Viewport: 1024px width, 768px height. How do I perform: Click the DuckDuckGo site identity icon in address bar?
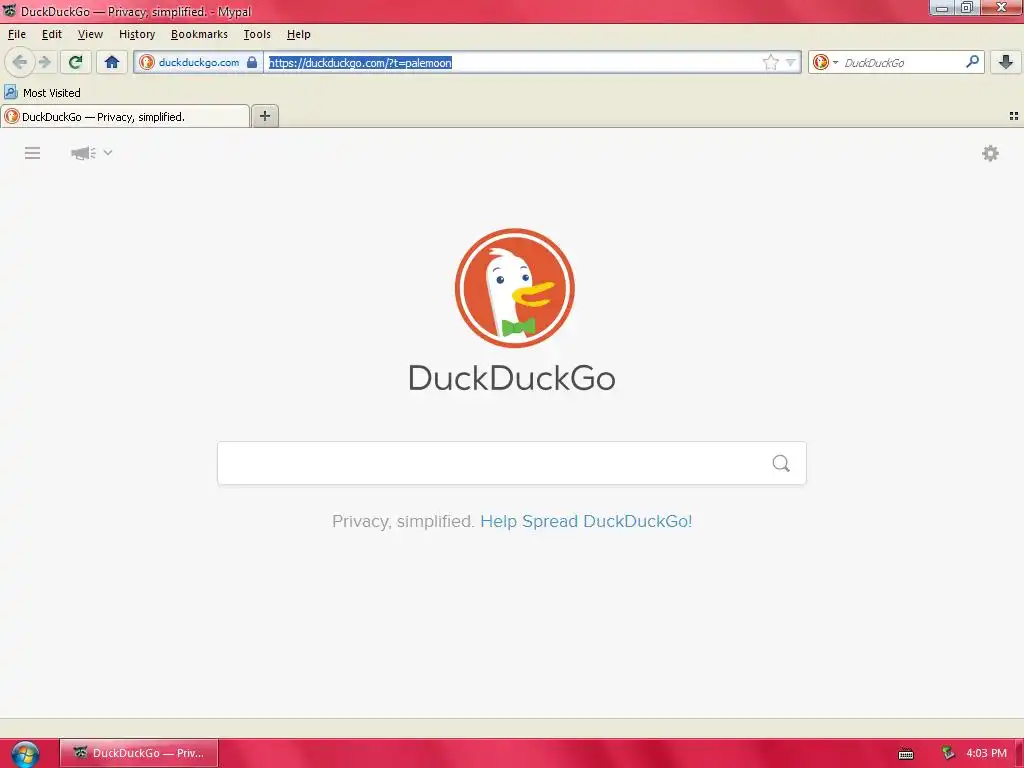click(147, 62)
